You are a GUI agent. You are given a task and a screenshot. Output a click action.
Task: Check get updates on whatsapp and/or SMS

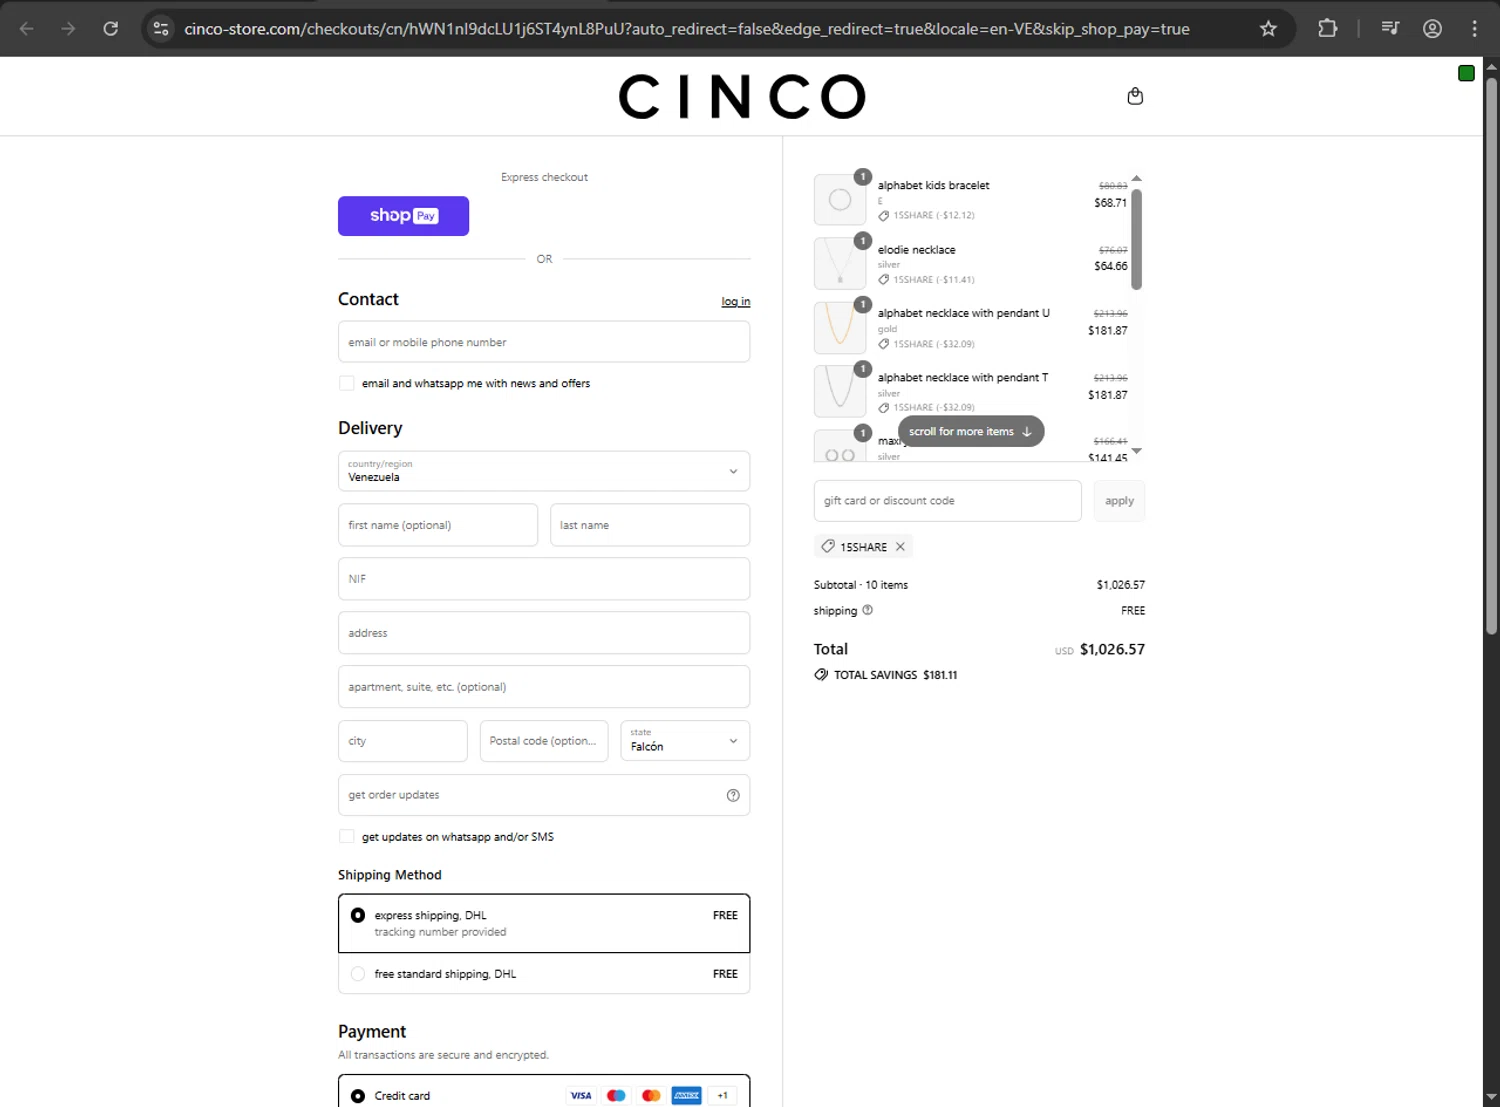[x=347, y=837]
